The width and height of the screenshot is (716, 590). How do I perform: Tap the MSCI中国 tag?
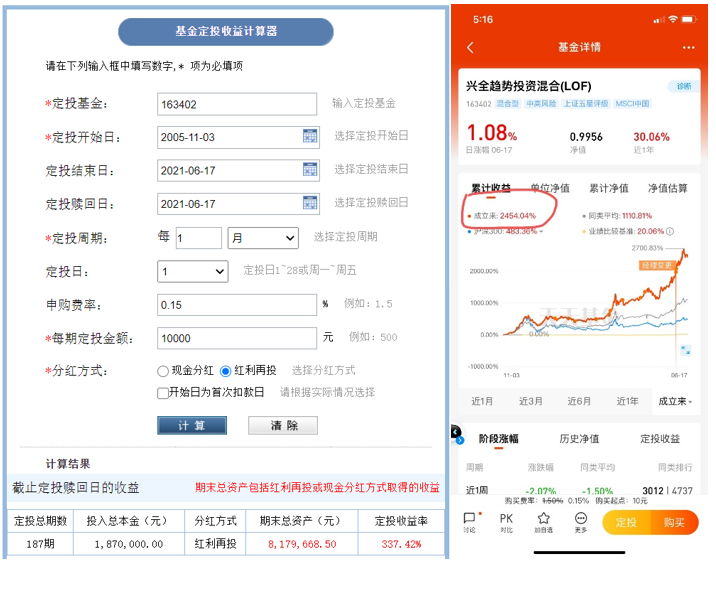(632, 104)
